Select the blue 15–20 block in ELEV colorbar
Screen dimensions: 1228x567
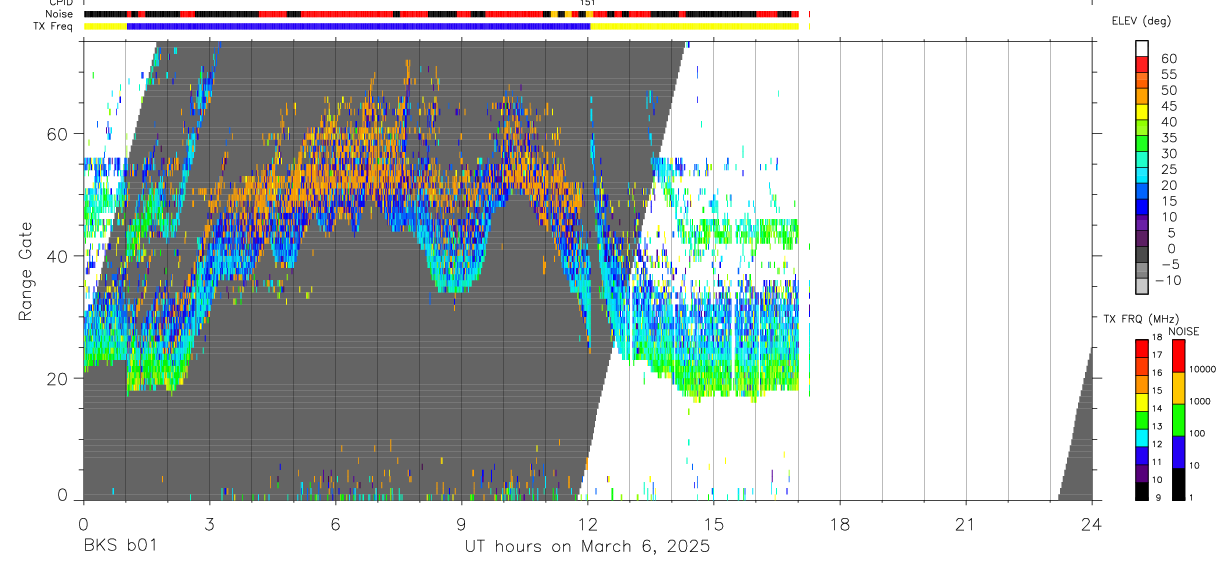[x=1142, y=193]
